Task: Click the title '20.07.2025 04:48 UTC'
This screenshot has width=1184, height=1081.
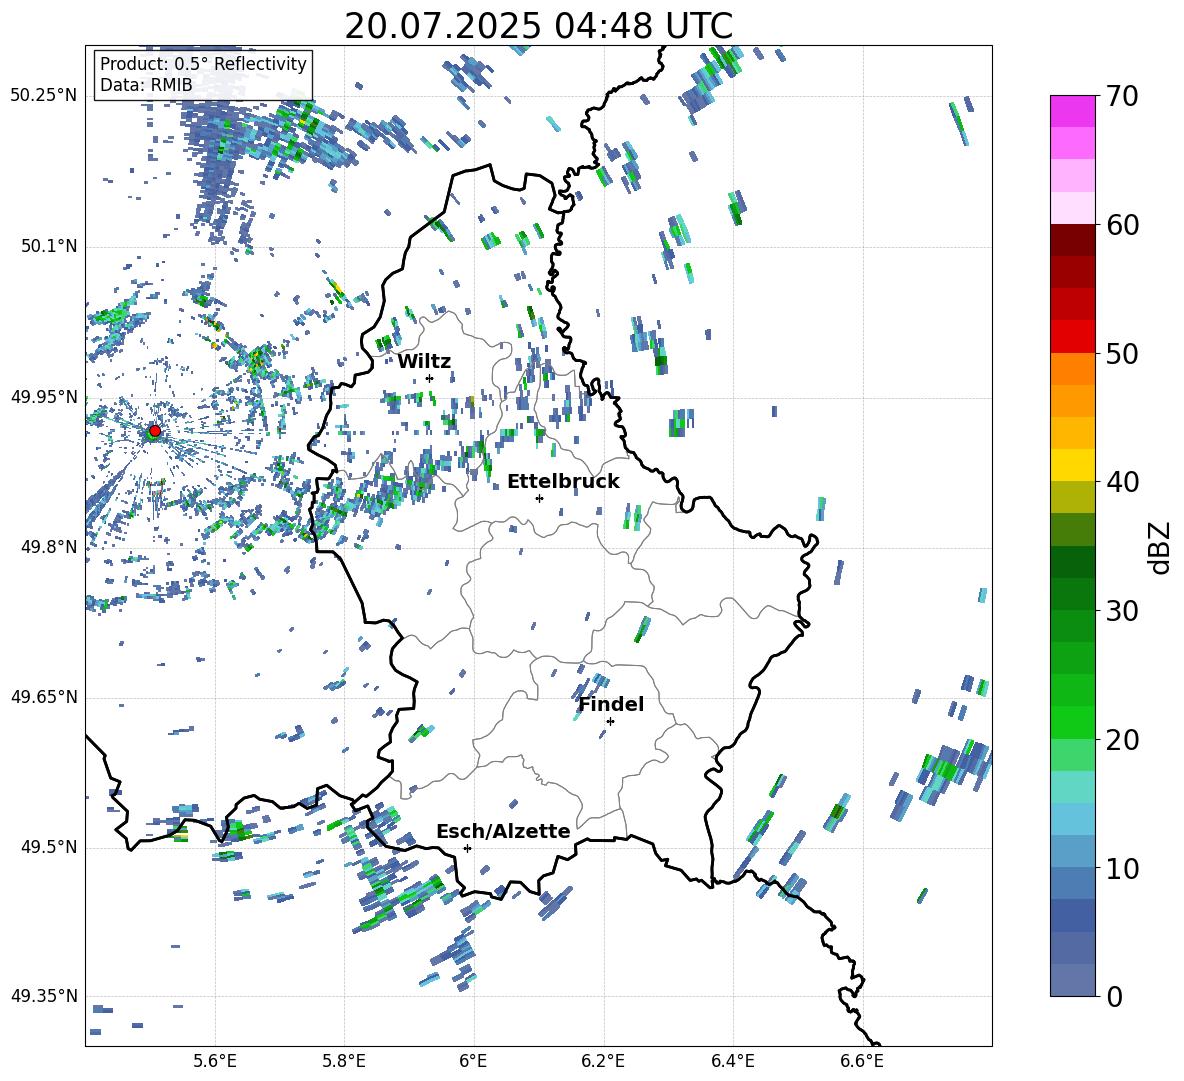Action: [538, 26]
